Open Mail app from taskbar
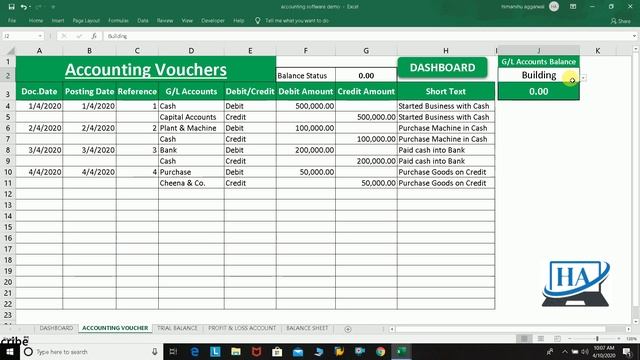The image size is (640, 360). click(x=298, y=351)
